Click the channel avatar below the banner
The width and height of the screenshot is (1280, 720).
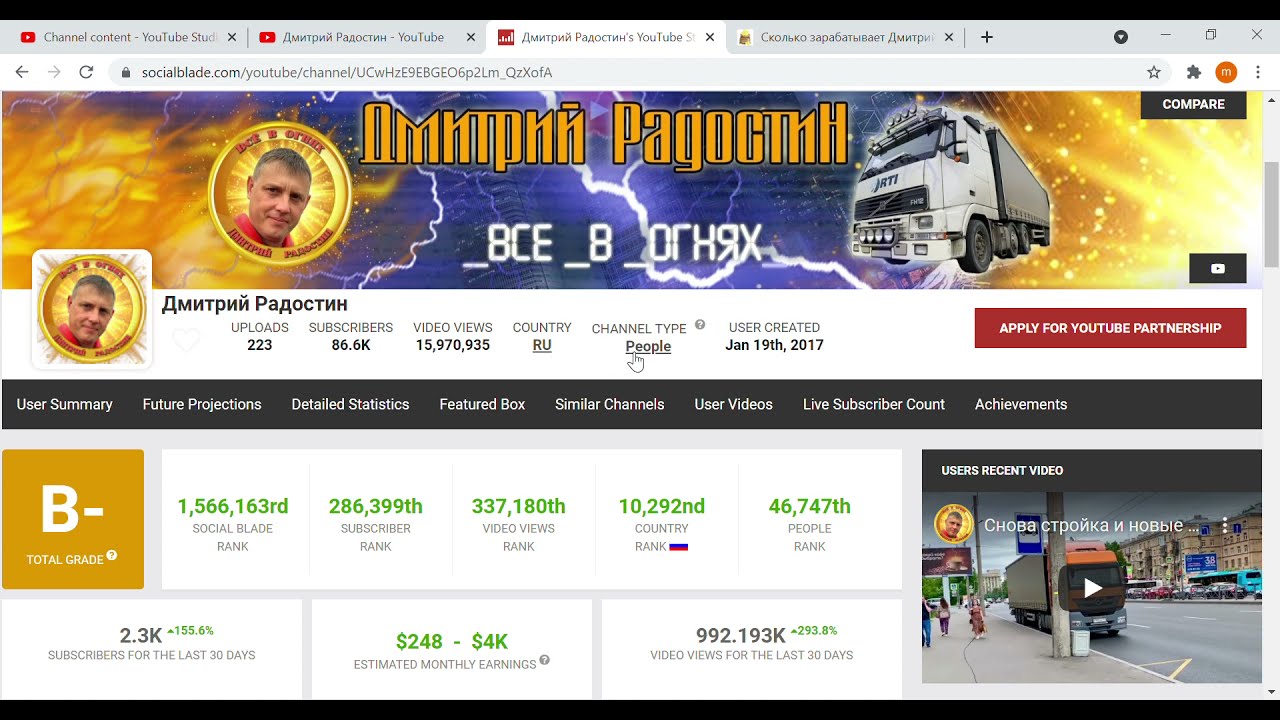[92, 309]
